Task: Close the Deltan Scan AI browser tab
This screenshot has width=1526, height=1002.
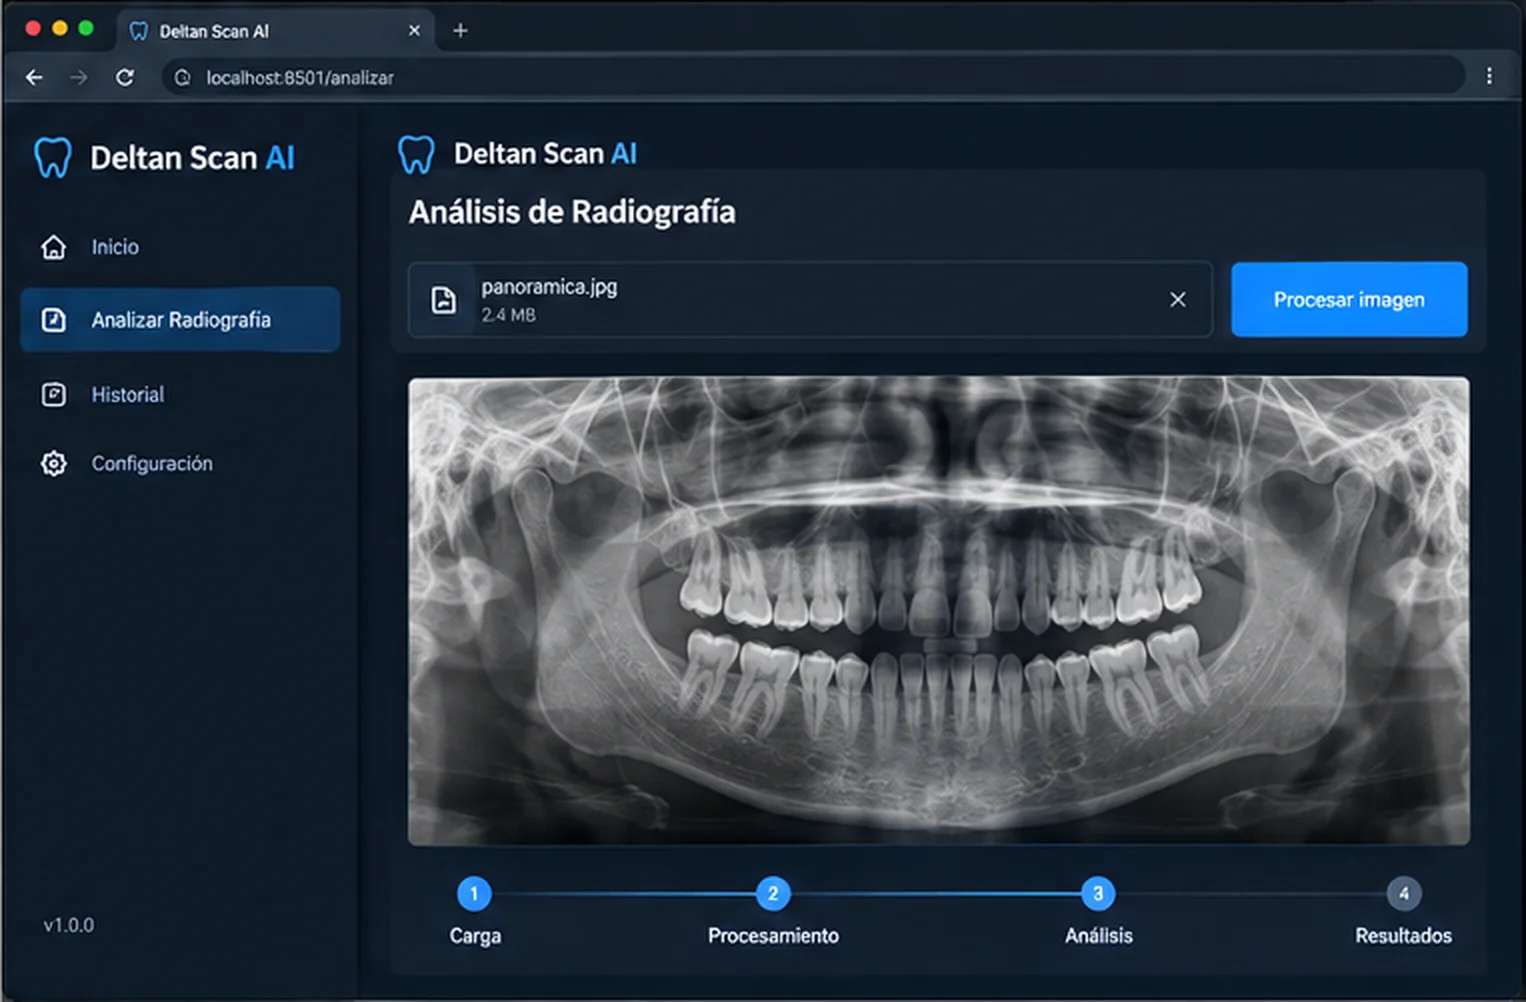Action: click(x=414, y=31)
